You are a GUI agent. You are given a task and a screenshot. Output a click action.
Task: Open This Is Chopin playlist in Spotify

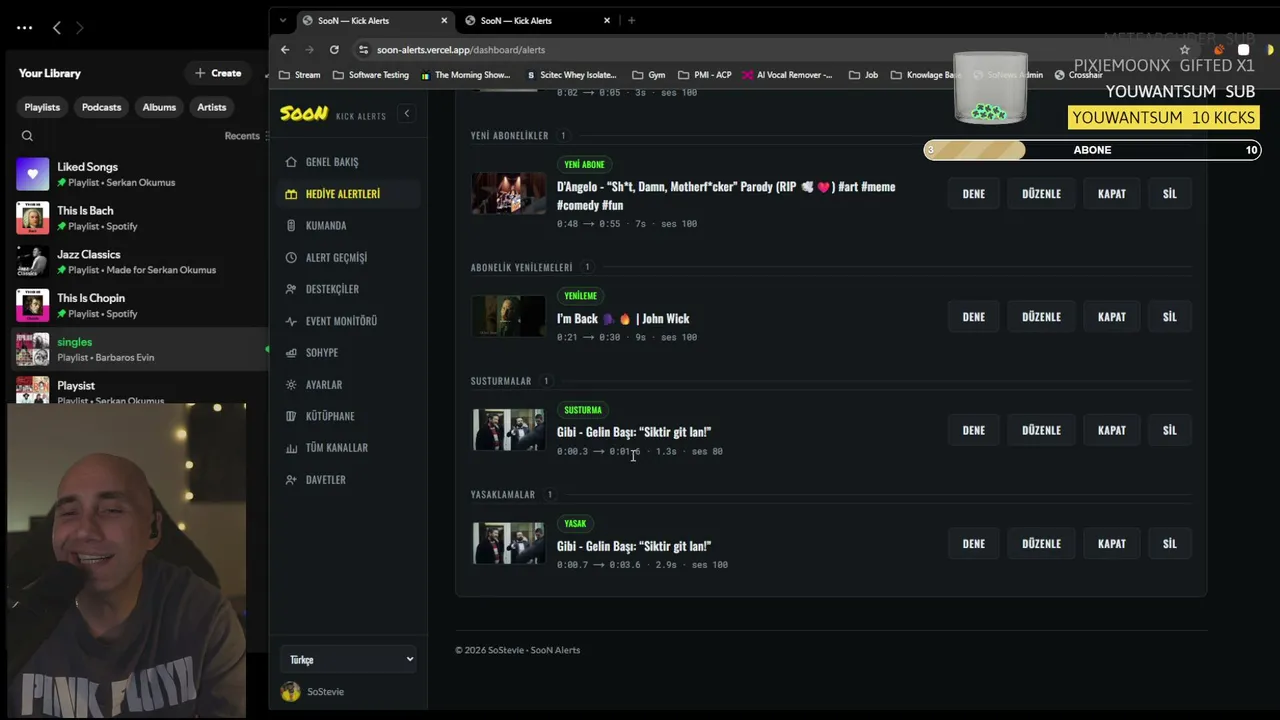(x=140, y=306)
